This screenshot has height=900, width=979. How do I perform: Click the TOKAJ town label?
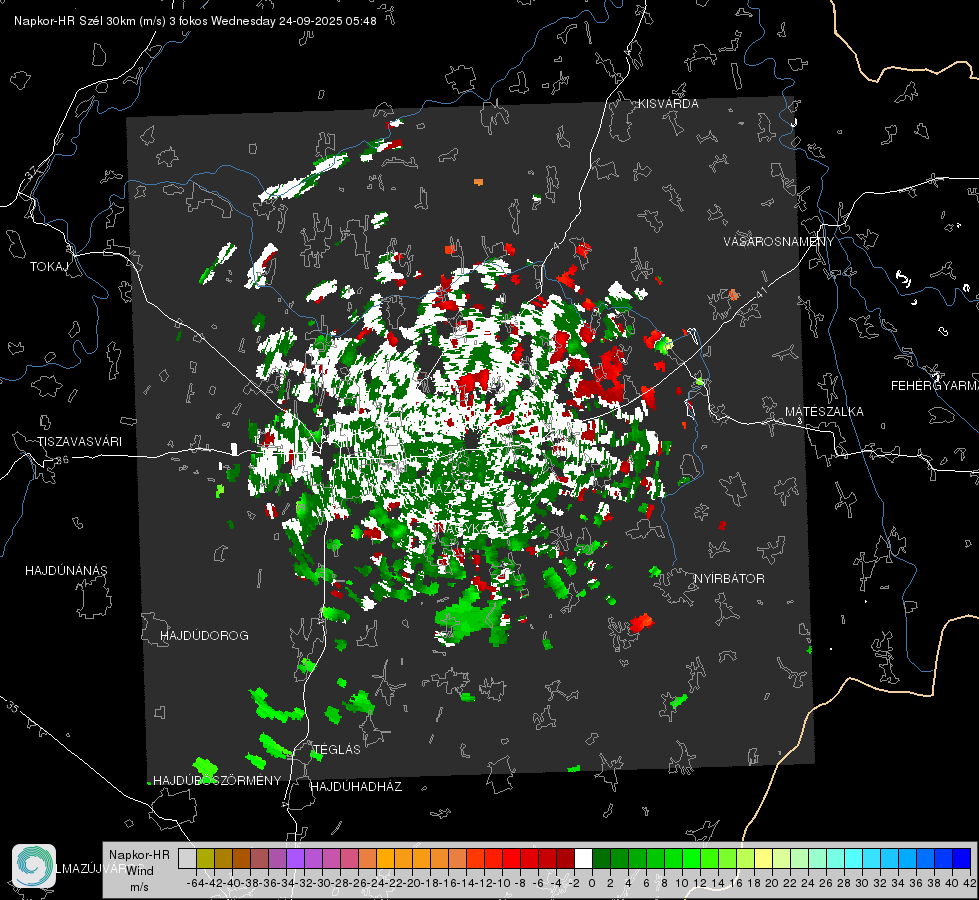49,267
